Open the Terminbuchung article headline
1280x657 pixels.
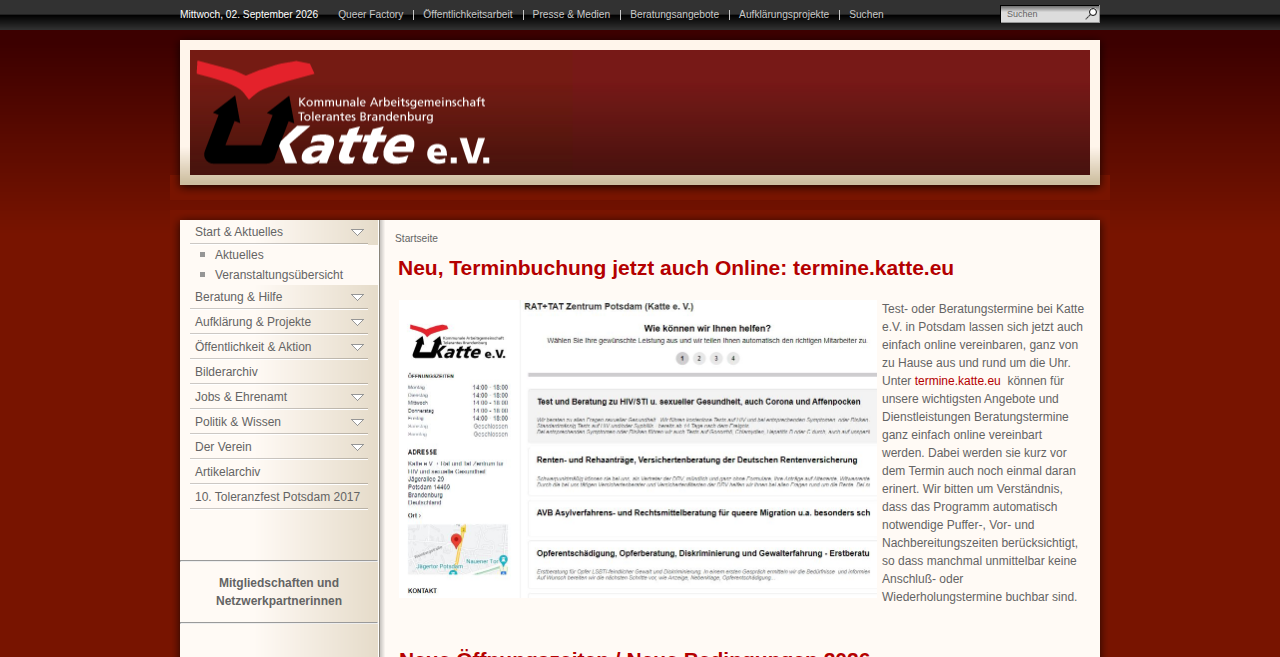tap(676, 268)
